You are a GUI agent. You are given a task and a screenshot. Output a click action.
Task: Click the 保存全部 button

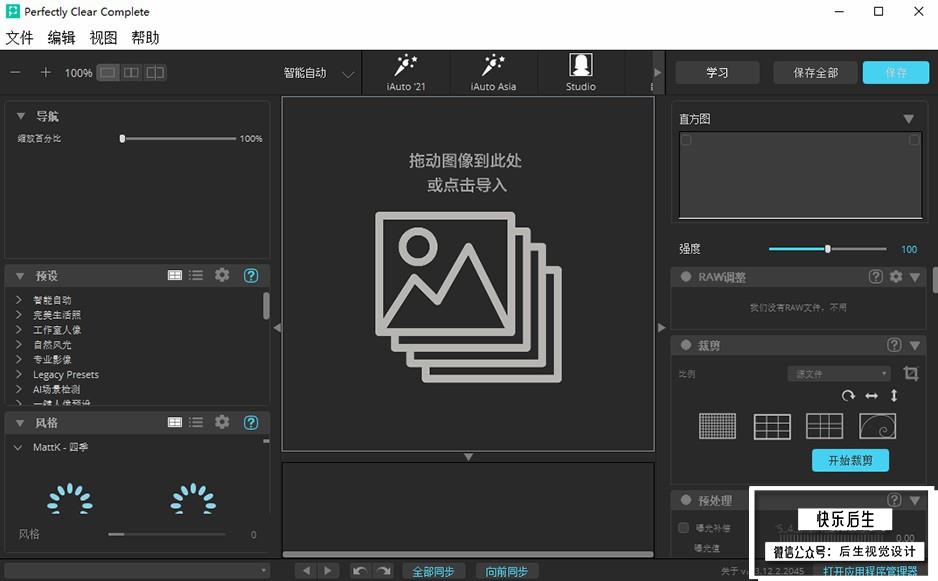tap(815, 72)
